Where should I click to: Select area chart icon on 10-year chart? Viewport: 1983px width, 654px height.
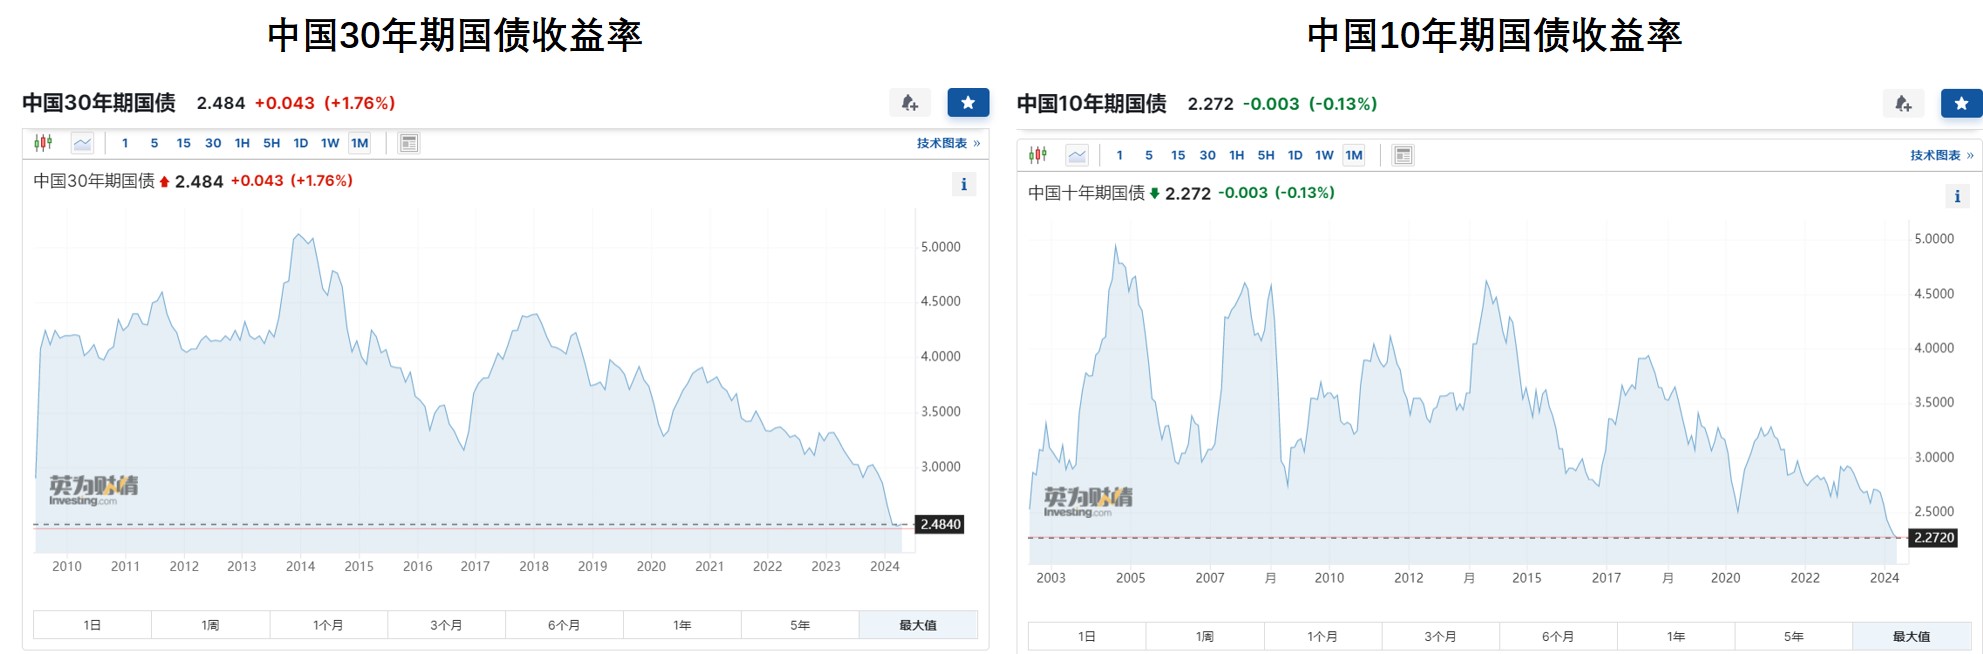[1077, 155]
